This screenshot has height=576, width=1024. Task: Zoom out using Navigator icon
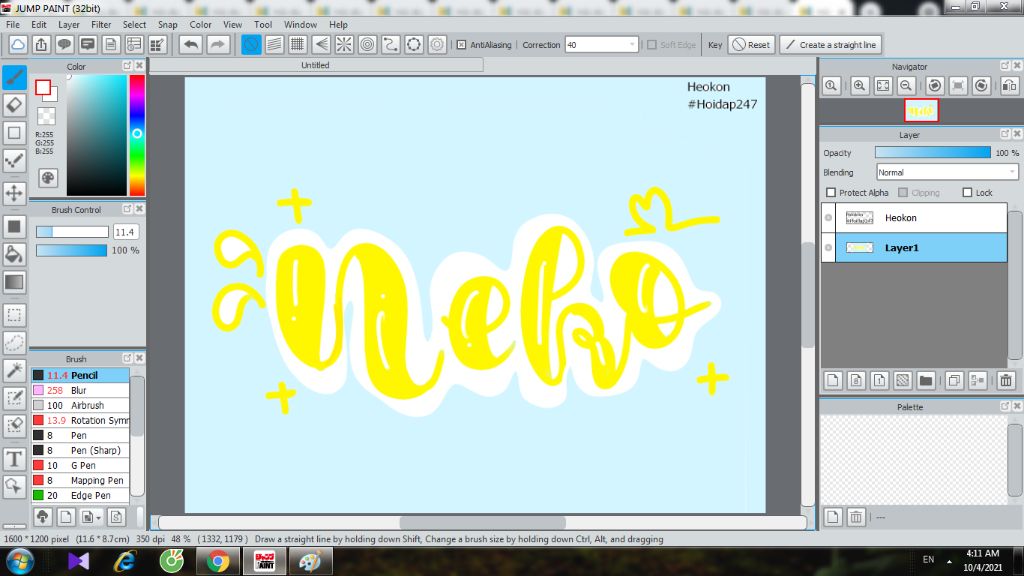(906, 86)
